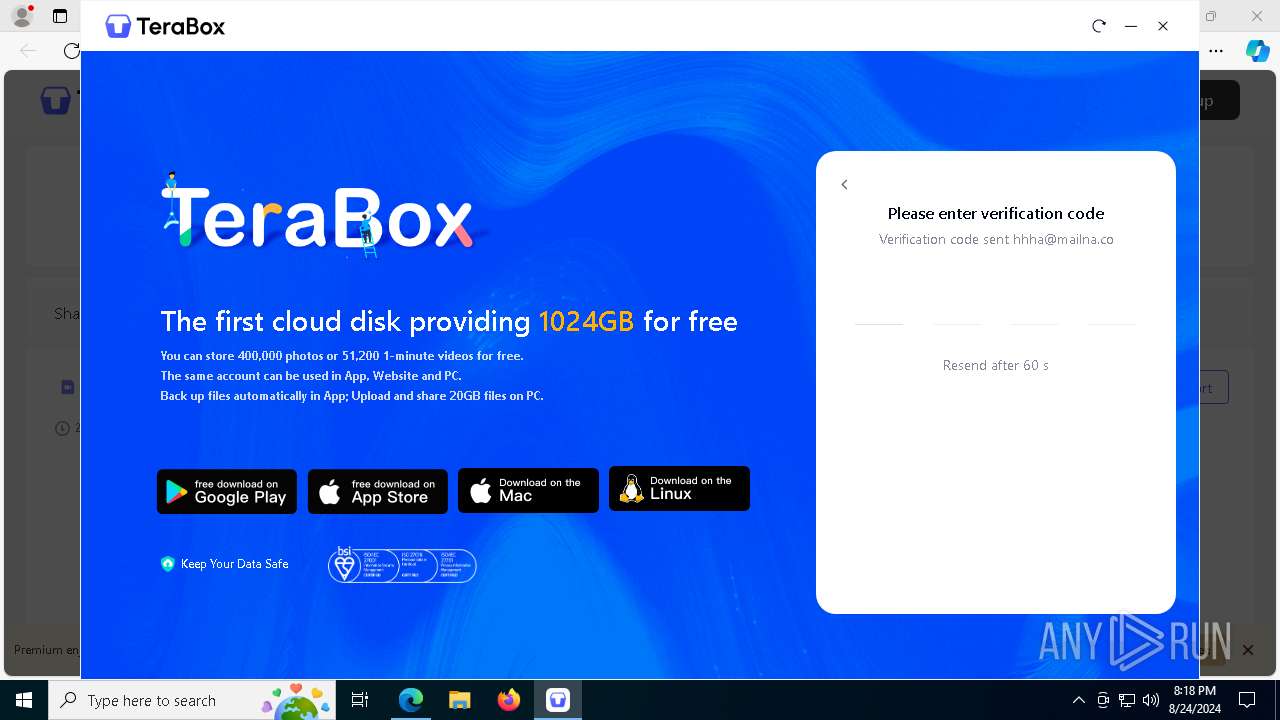This screenshot has width=1280, height=720.
Task: Dismiss the Premium banner with X in browser
Action: click(1247, 650)
